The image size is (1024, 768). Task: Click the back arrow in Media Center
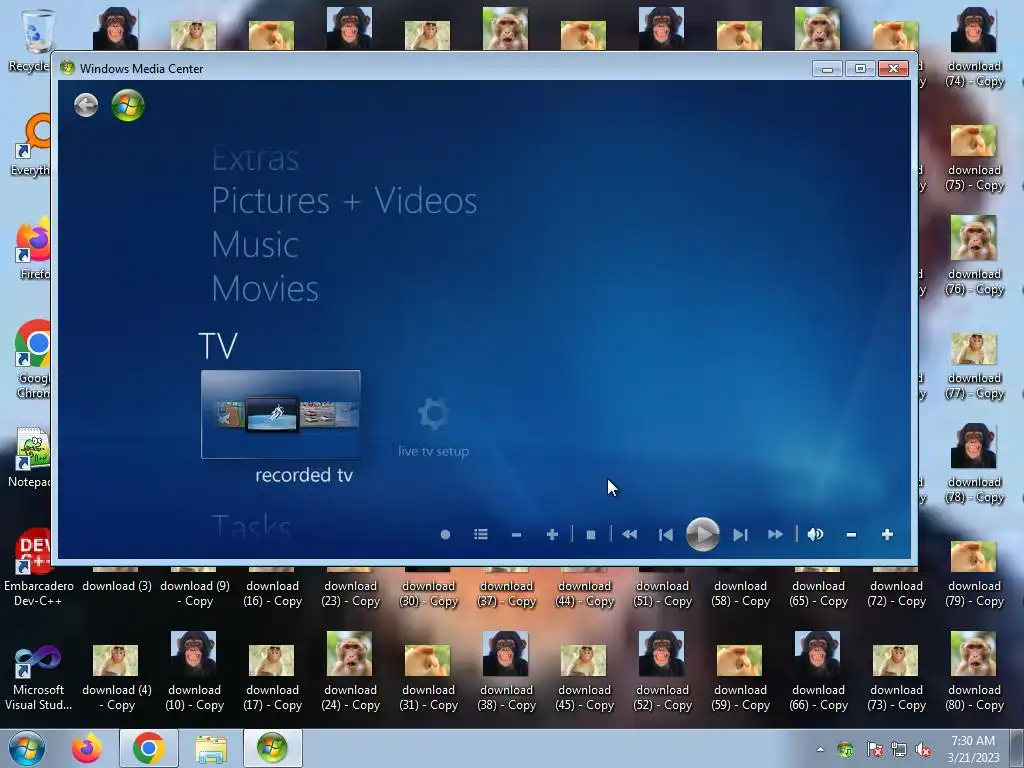(86, 105)
